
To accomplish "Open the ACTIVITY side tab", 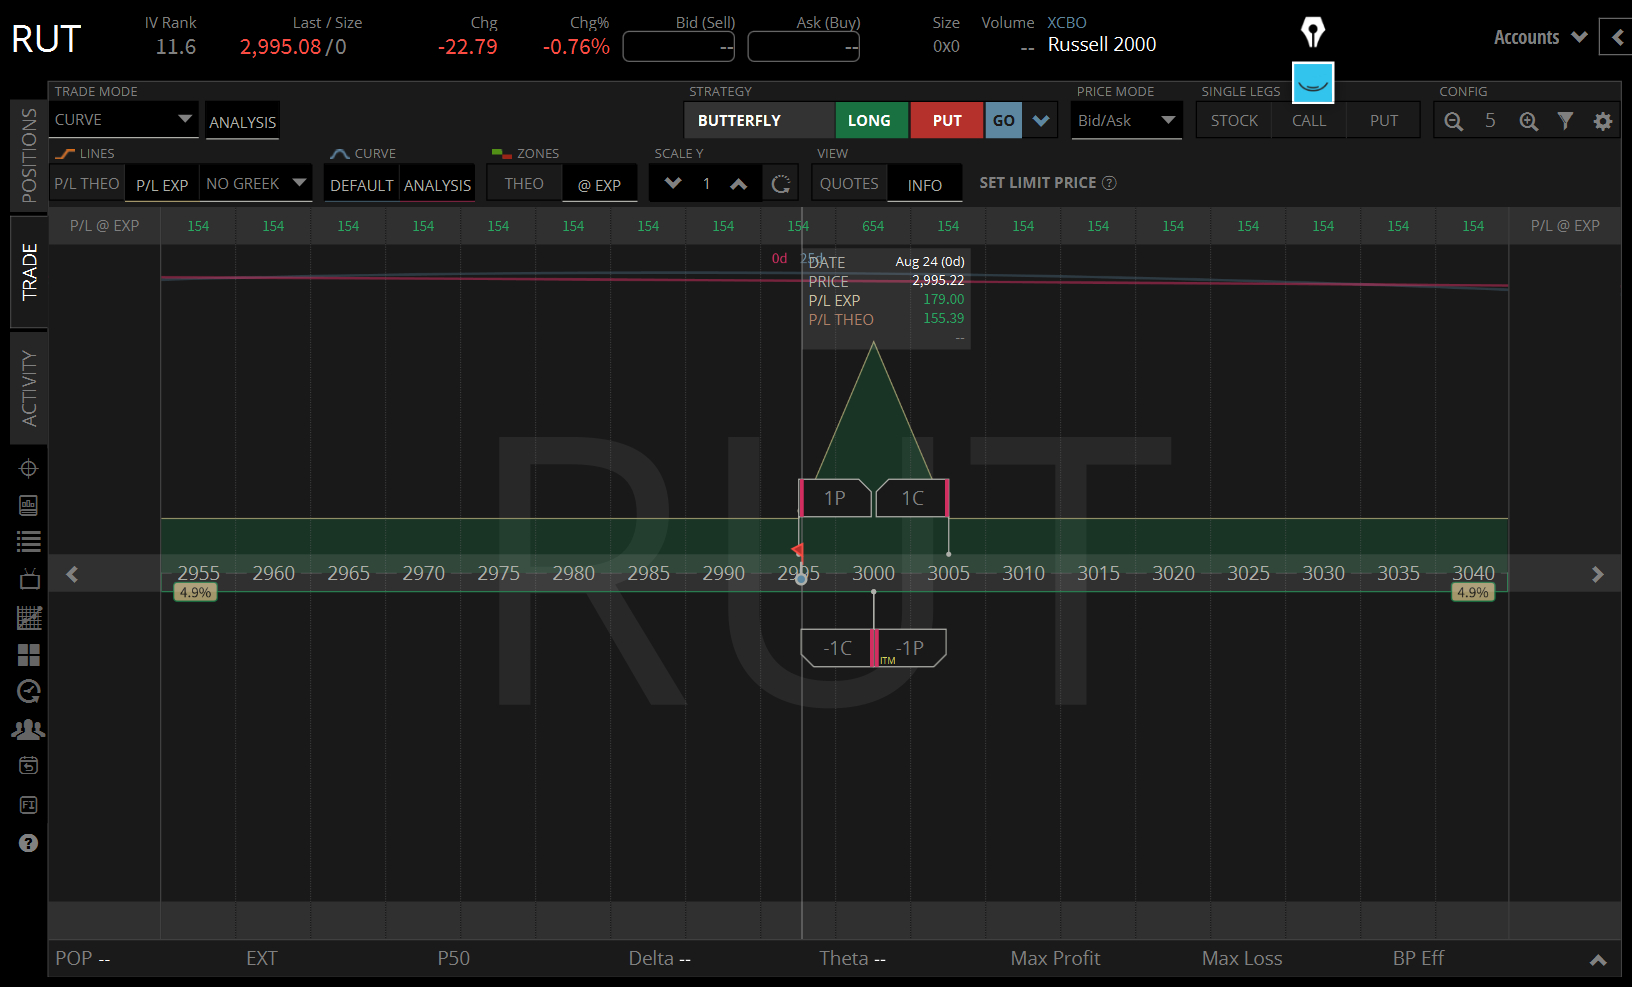I will pyautogui.click(x=29, y=388).
